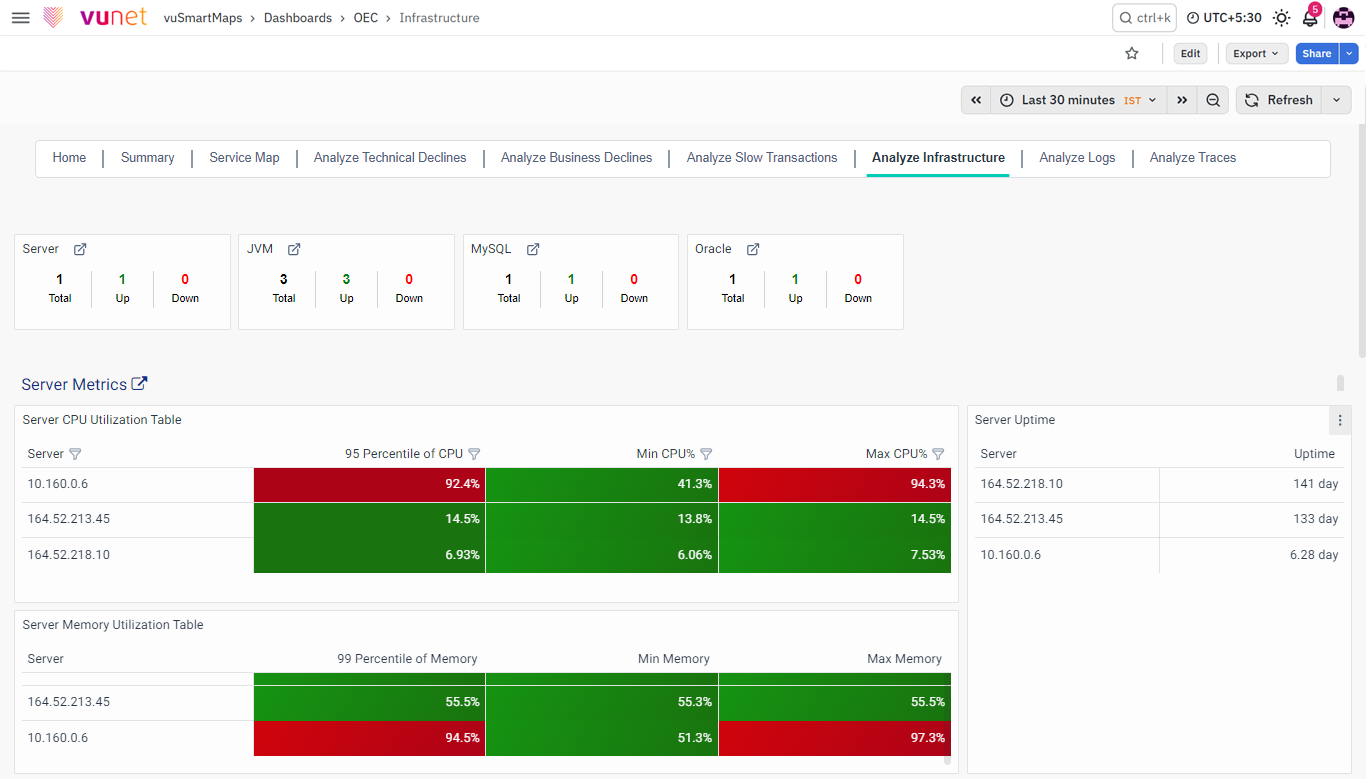Filter the Max CPU% column
1366x779 pixels.
coord(938,454)
